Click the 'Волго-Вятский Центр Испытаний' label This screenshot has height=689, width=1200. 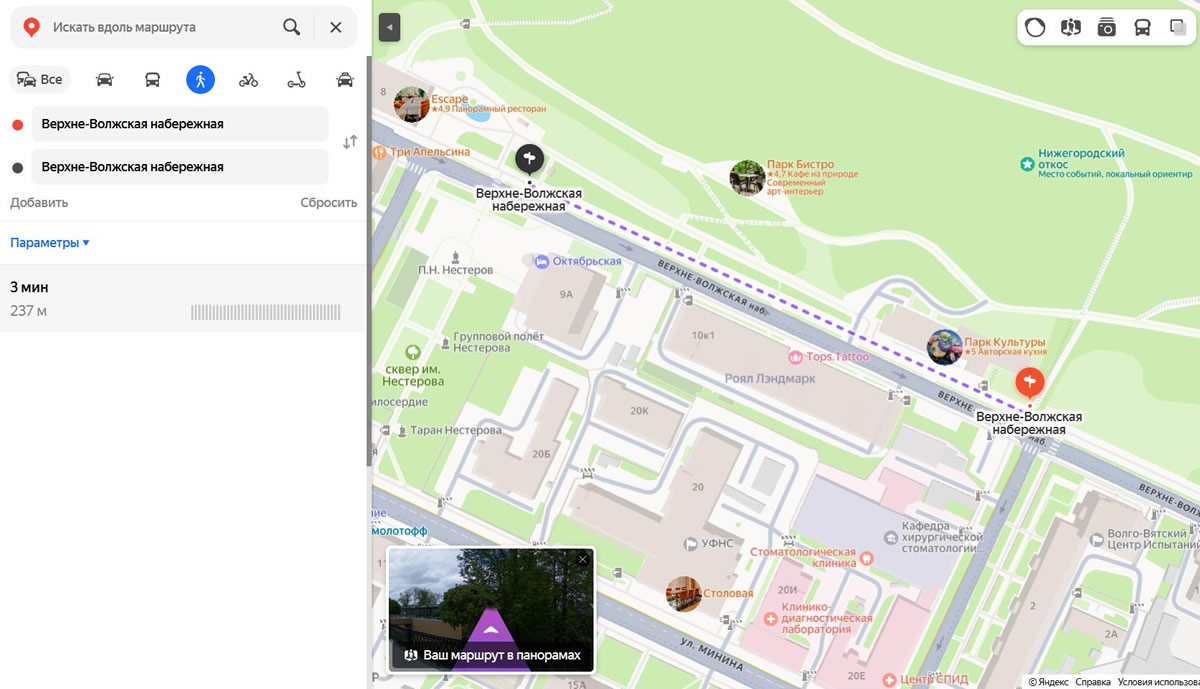coord(1153,538)
